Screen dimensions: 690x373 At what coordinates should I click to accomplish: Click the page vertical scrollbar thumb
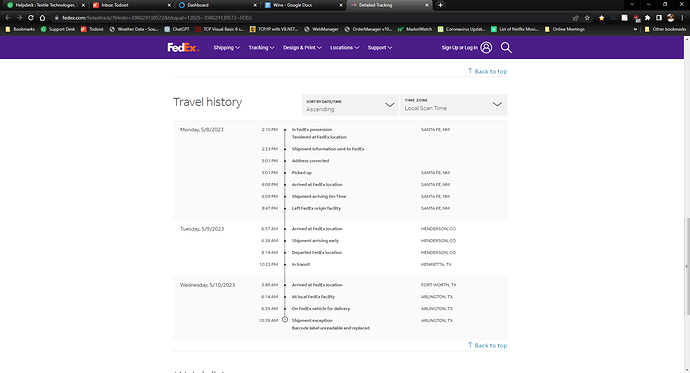(x=687, y=266)
